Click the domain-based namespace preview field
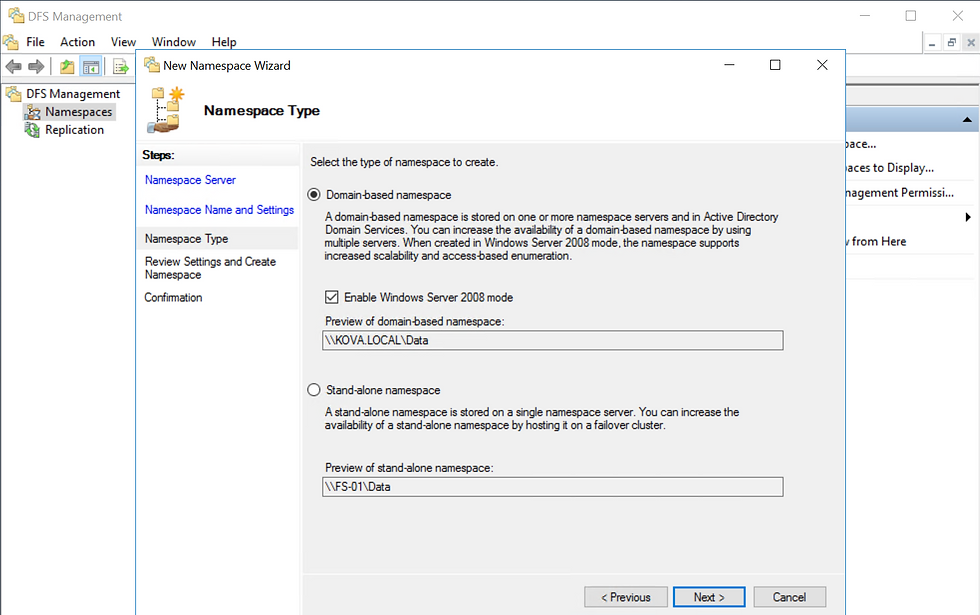The height and width of the screenshot is (615, 980). 552,341
